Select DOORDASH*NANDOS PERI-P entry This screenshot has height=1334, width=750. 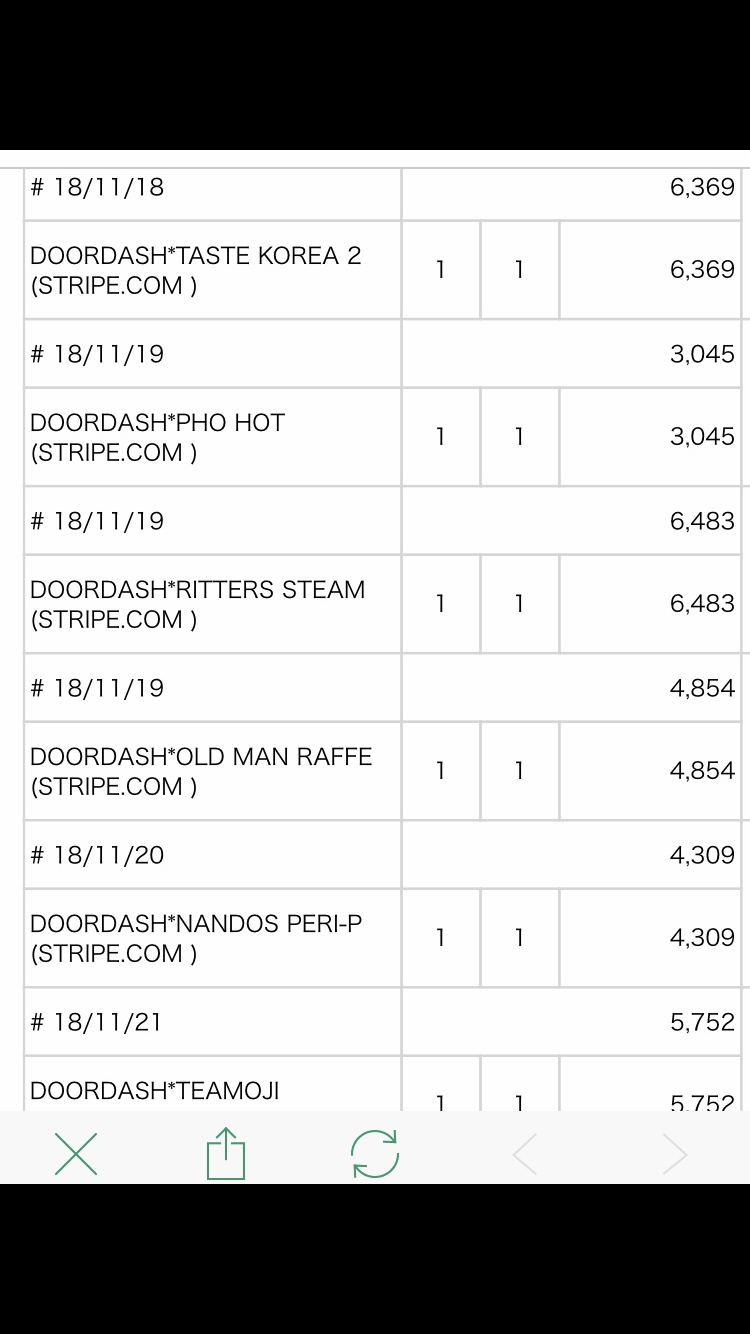click(x=196, y=938)
